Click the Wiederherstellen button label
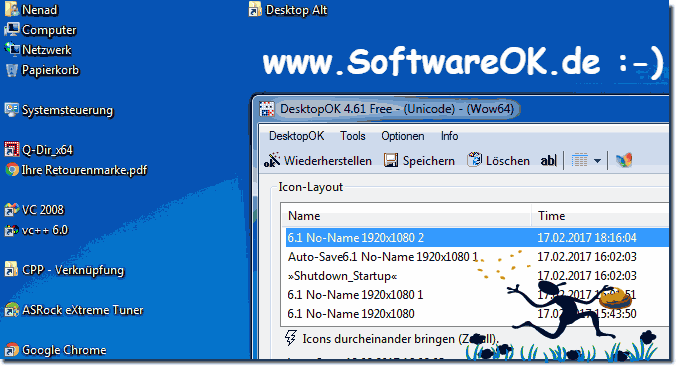The image size is (676, 366). tap(328, 161)
